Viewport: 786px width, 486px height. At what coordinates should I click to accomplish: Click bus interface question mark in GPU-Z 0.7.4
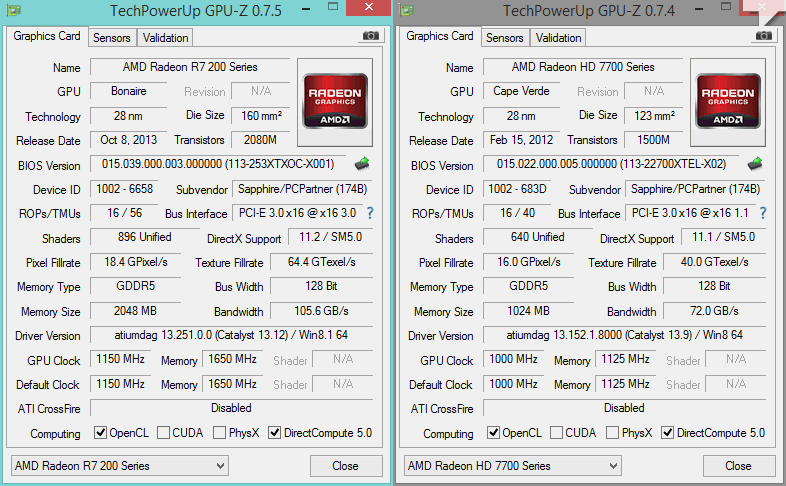(763, 213)
